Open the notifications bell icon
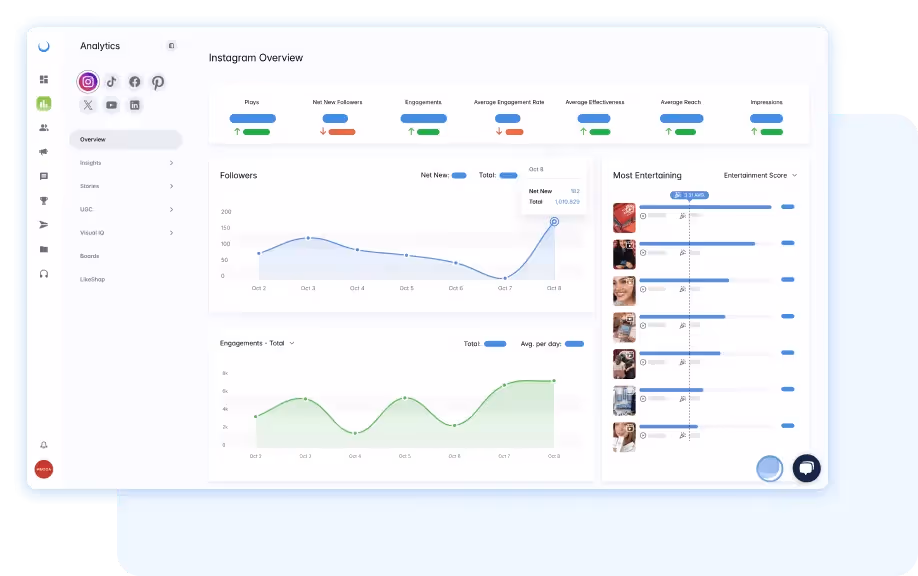 click(x=42, y=444)
